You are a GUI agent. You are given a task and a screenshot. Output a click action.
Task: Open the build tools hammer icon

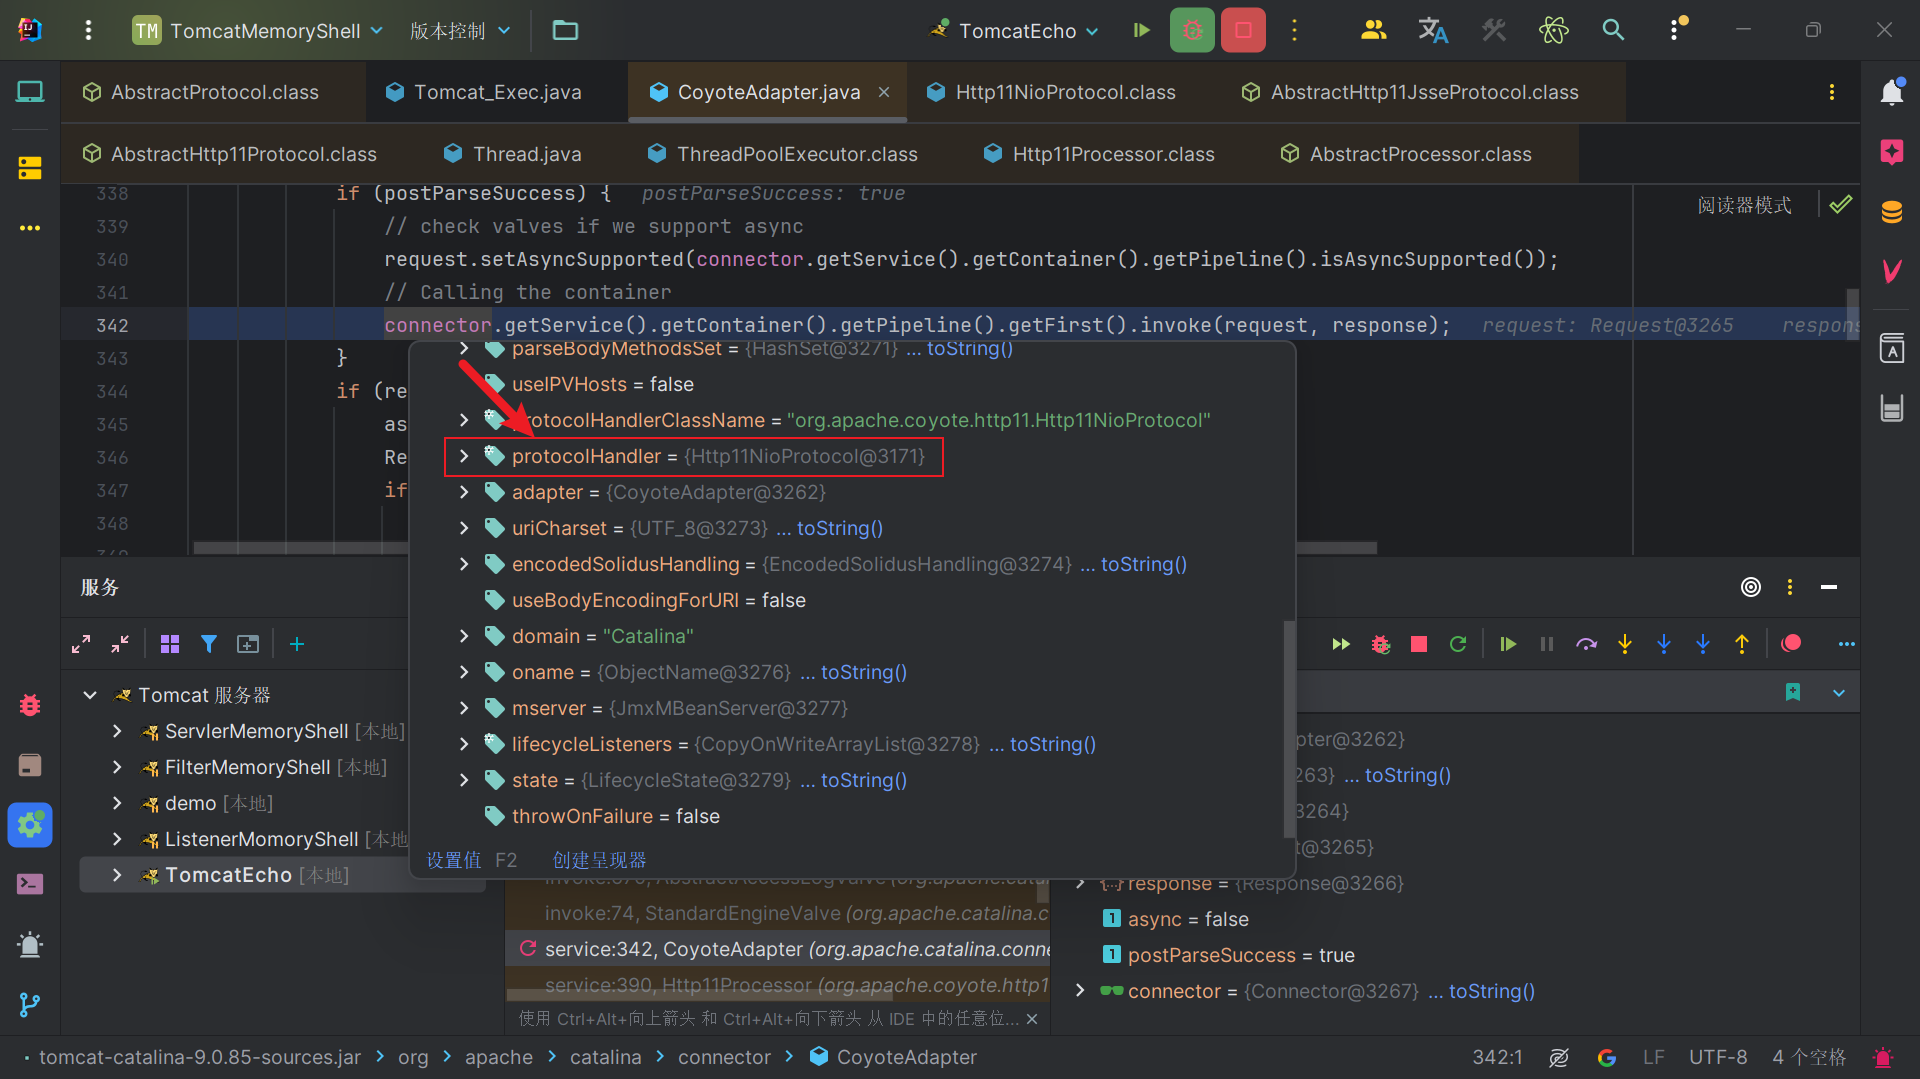click(1493, 30)
